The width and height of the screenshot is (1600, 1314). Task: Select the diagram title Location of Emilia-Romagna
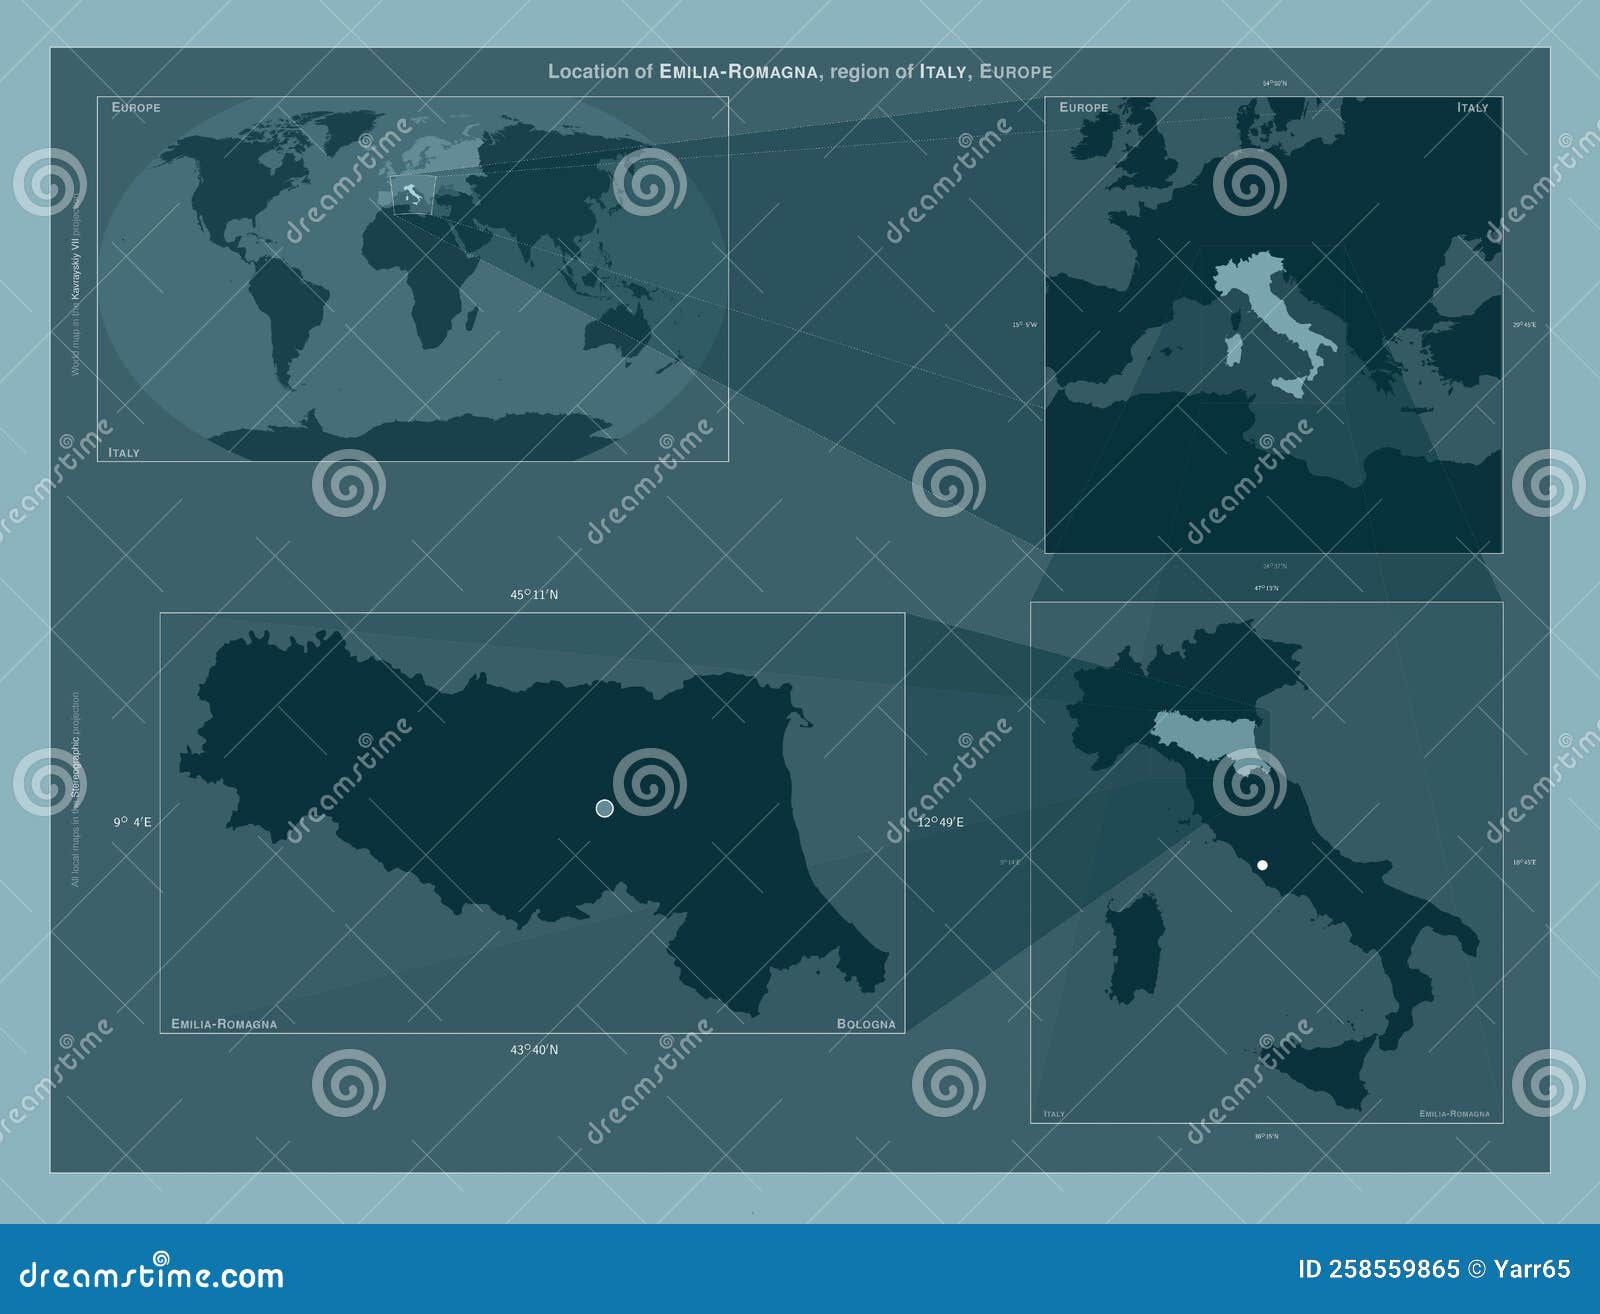click(800, 72)
